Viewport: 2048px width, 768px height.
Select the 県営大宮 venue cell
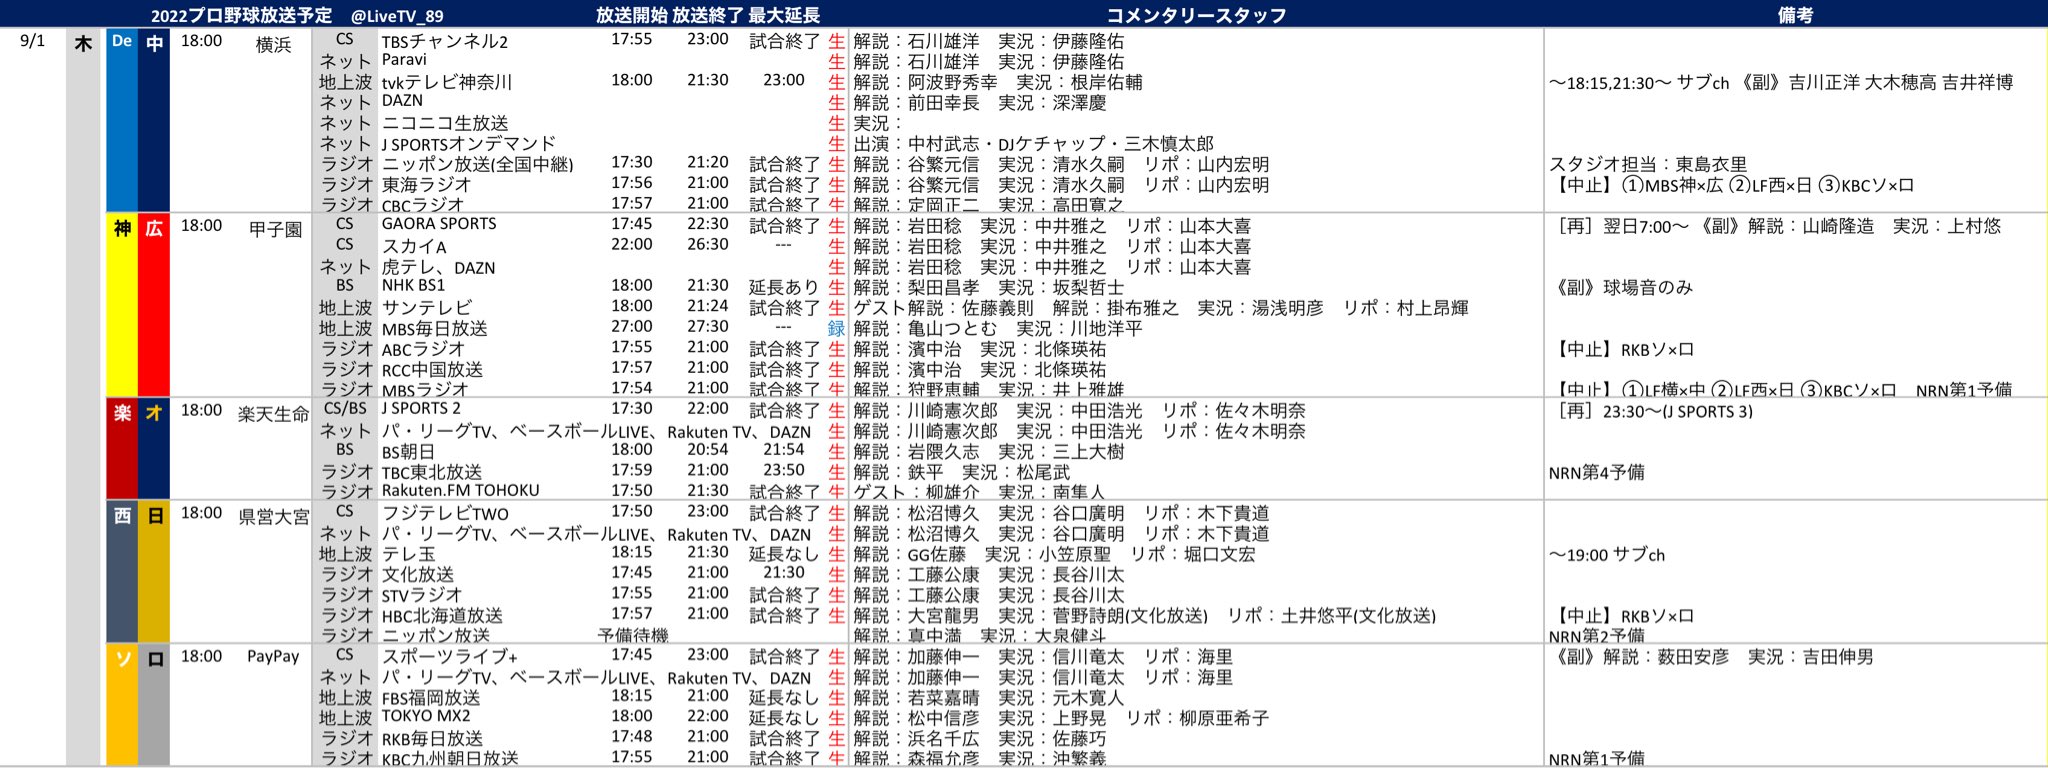pyautogui.click(x=273, y=517)
